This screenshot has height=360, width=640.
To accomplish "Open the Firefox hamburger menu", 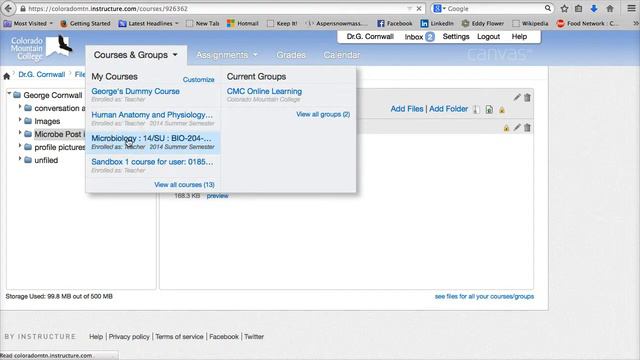I will tap(631, 9).
